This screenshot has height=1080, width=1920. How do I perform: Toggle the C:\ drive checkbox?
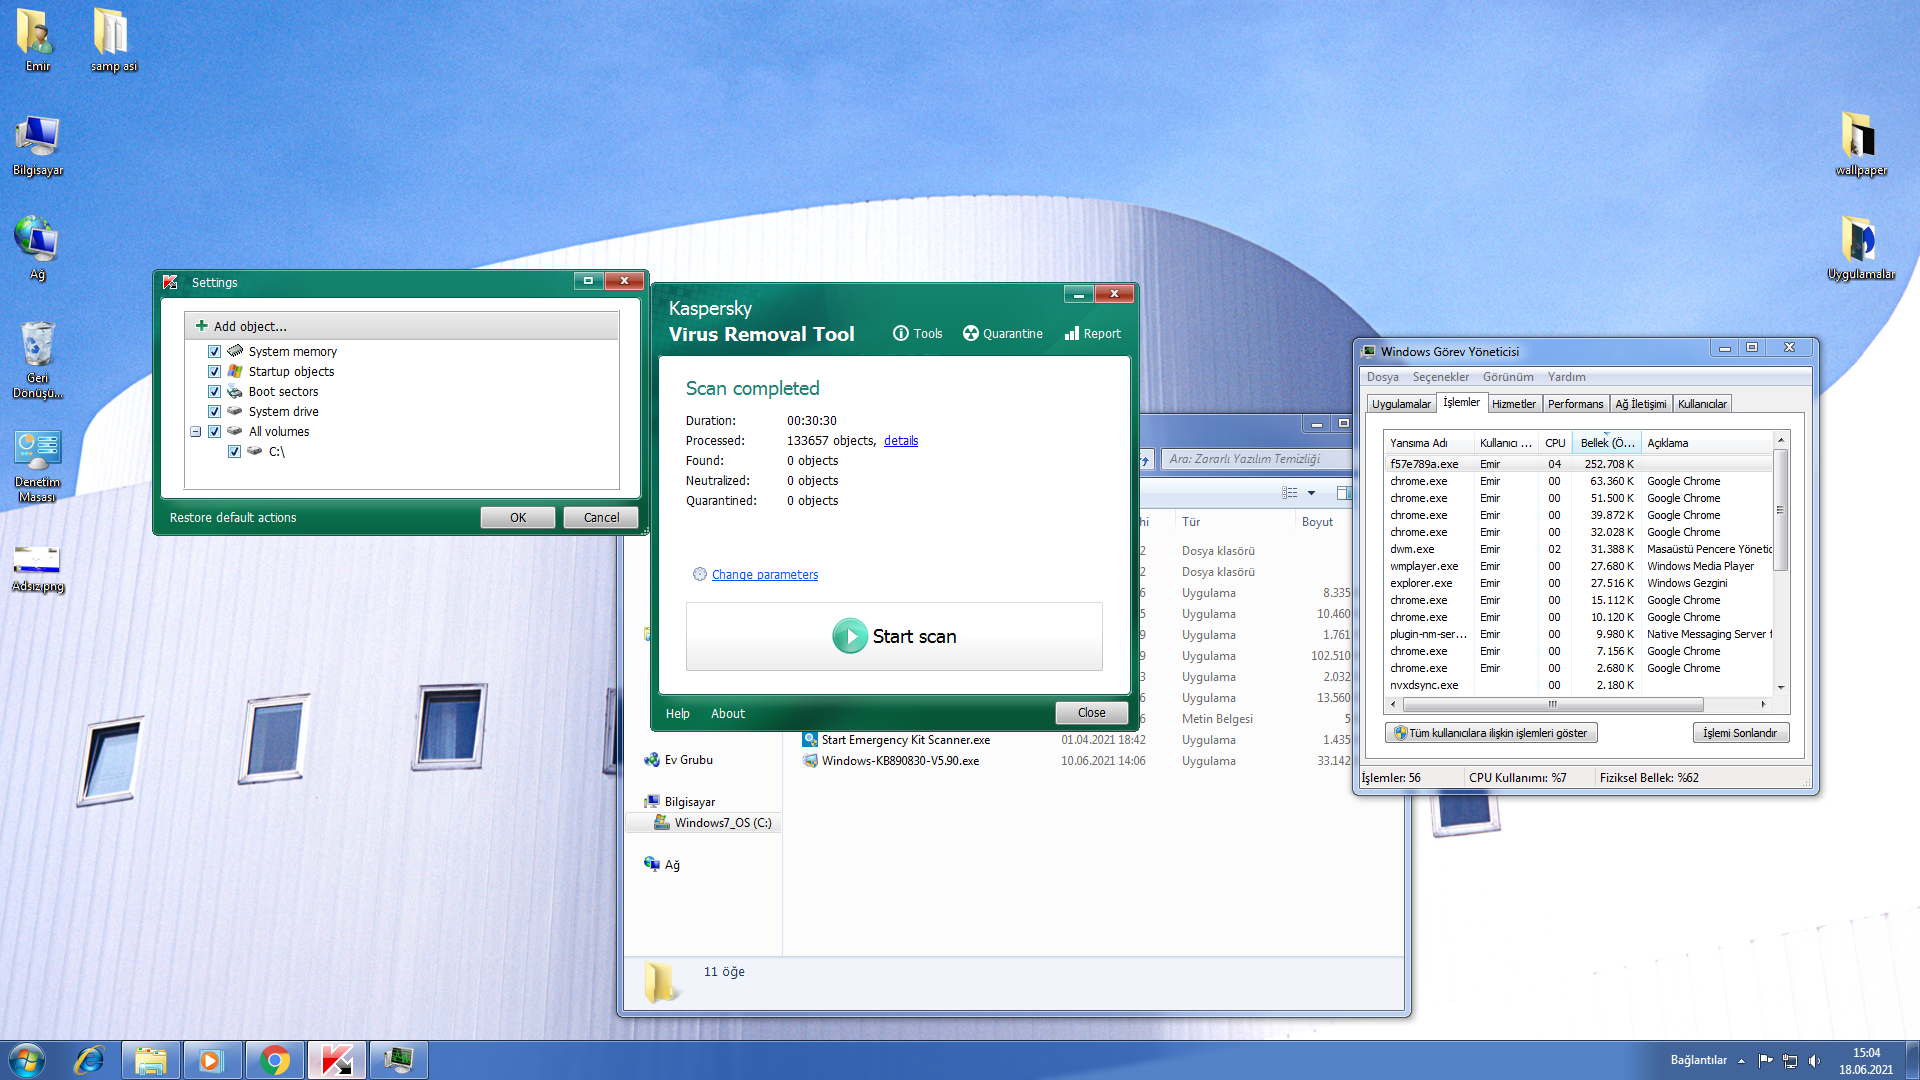234,452
